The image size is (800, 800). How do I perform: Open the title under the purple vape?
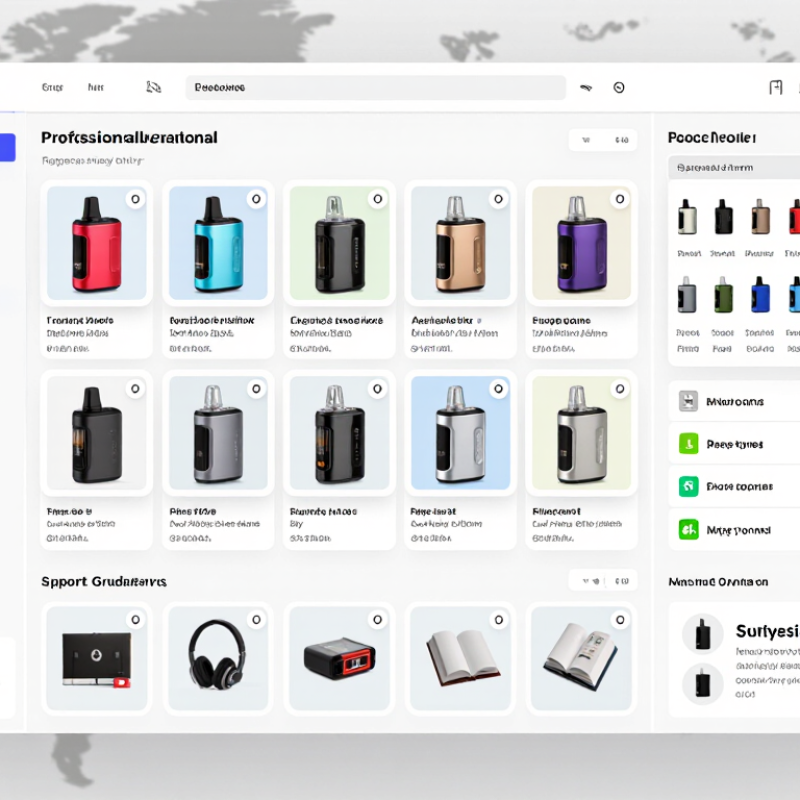click(x=561, y=320)
